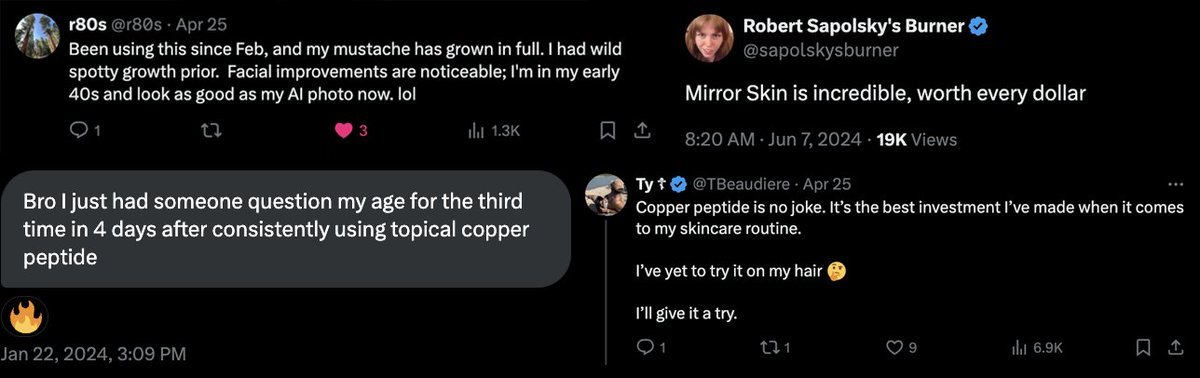This screenshot has width=1200, height=378.
Task: Open the 19K Views count
Action: (x=916, y=140)
